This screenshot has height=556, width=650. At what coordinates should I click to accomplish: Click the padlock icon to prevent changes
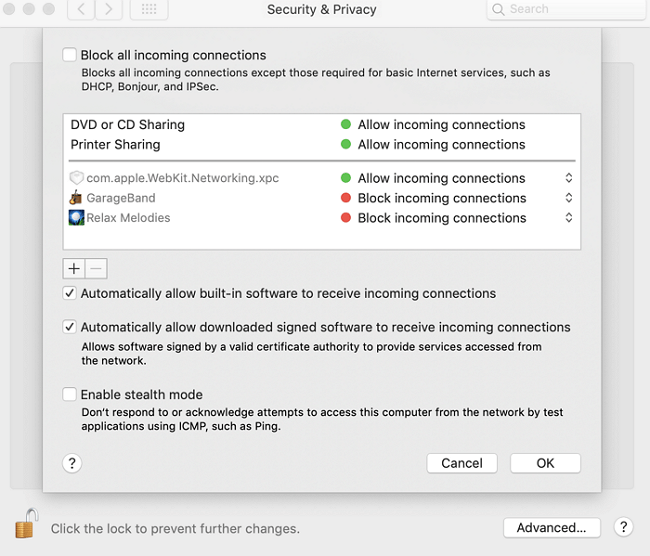click(x=24, y=524)
